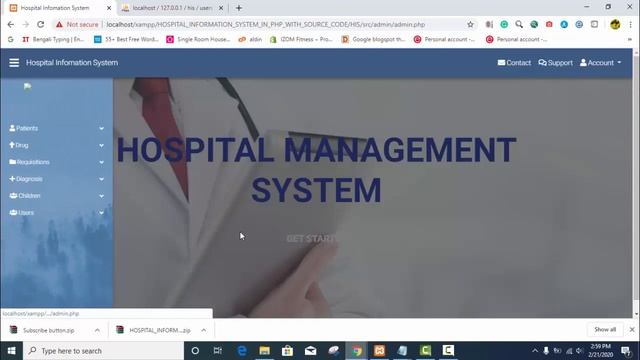Open the volume tray control

point(580,351)
